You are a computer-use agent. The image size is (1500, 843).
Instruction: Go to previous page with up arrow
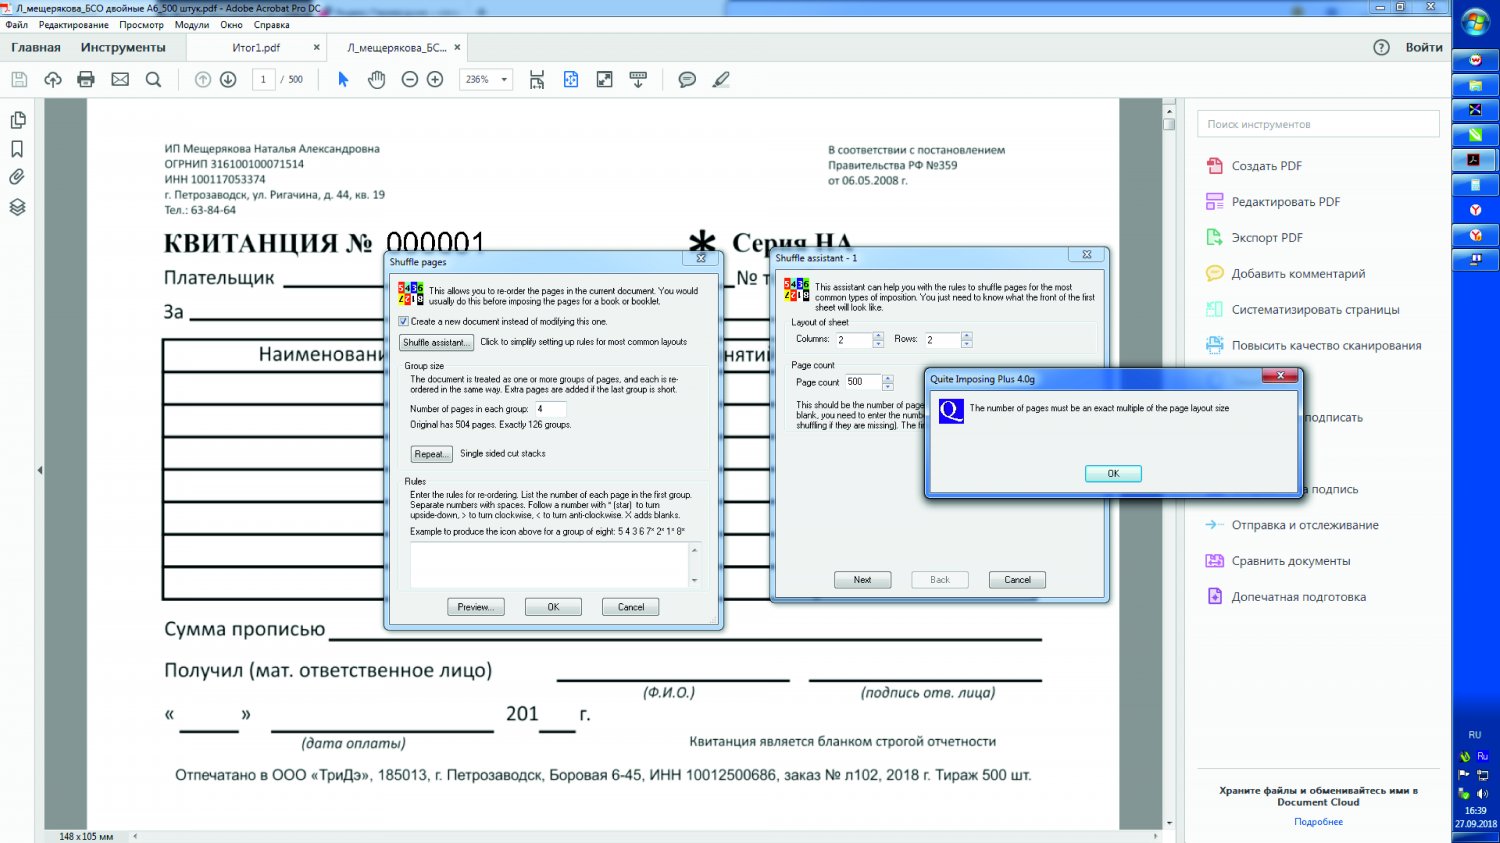[203, 79]
